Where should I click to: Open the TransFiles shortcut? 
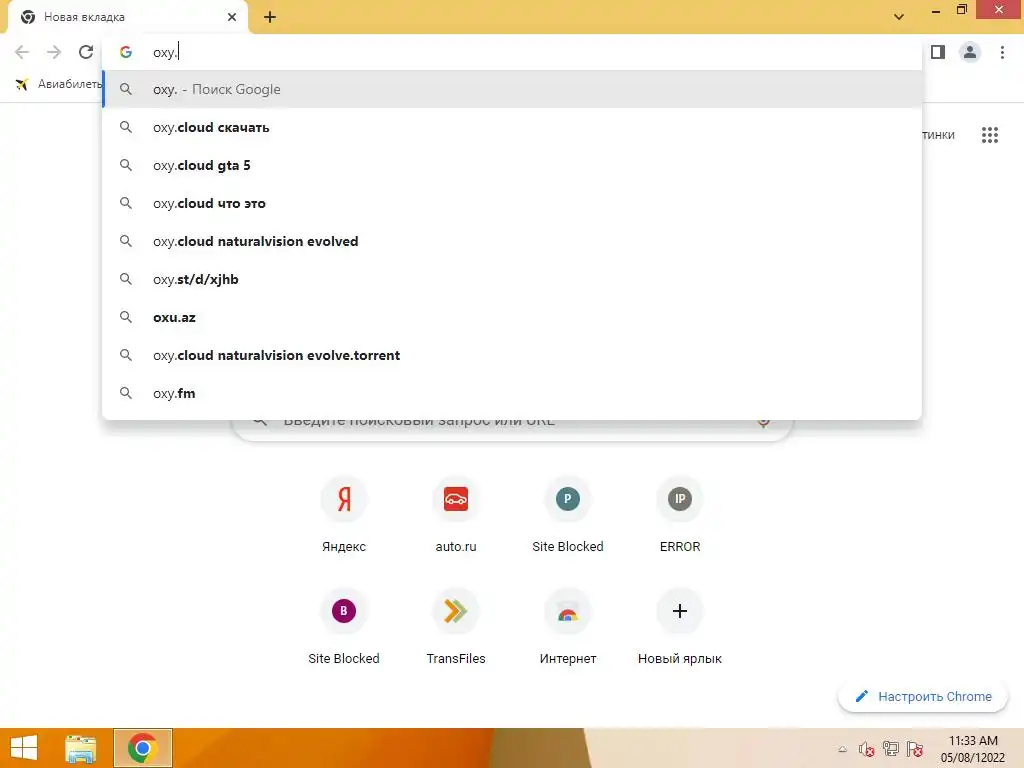(x=456, y=627)
